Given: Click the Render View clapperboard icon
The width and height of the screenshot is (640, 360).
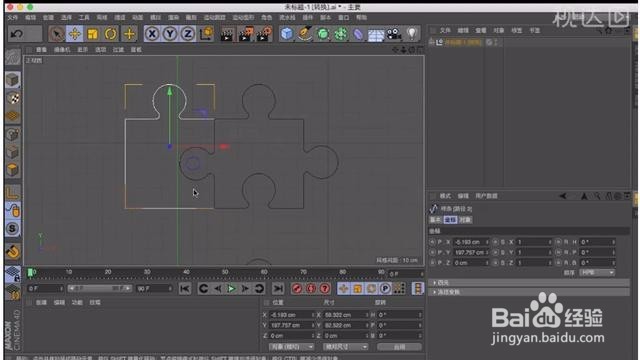Looking at the screenshot, I should [227, 34].
